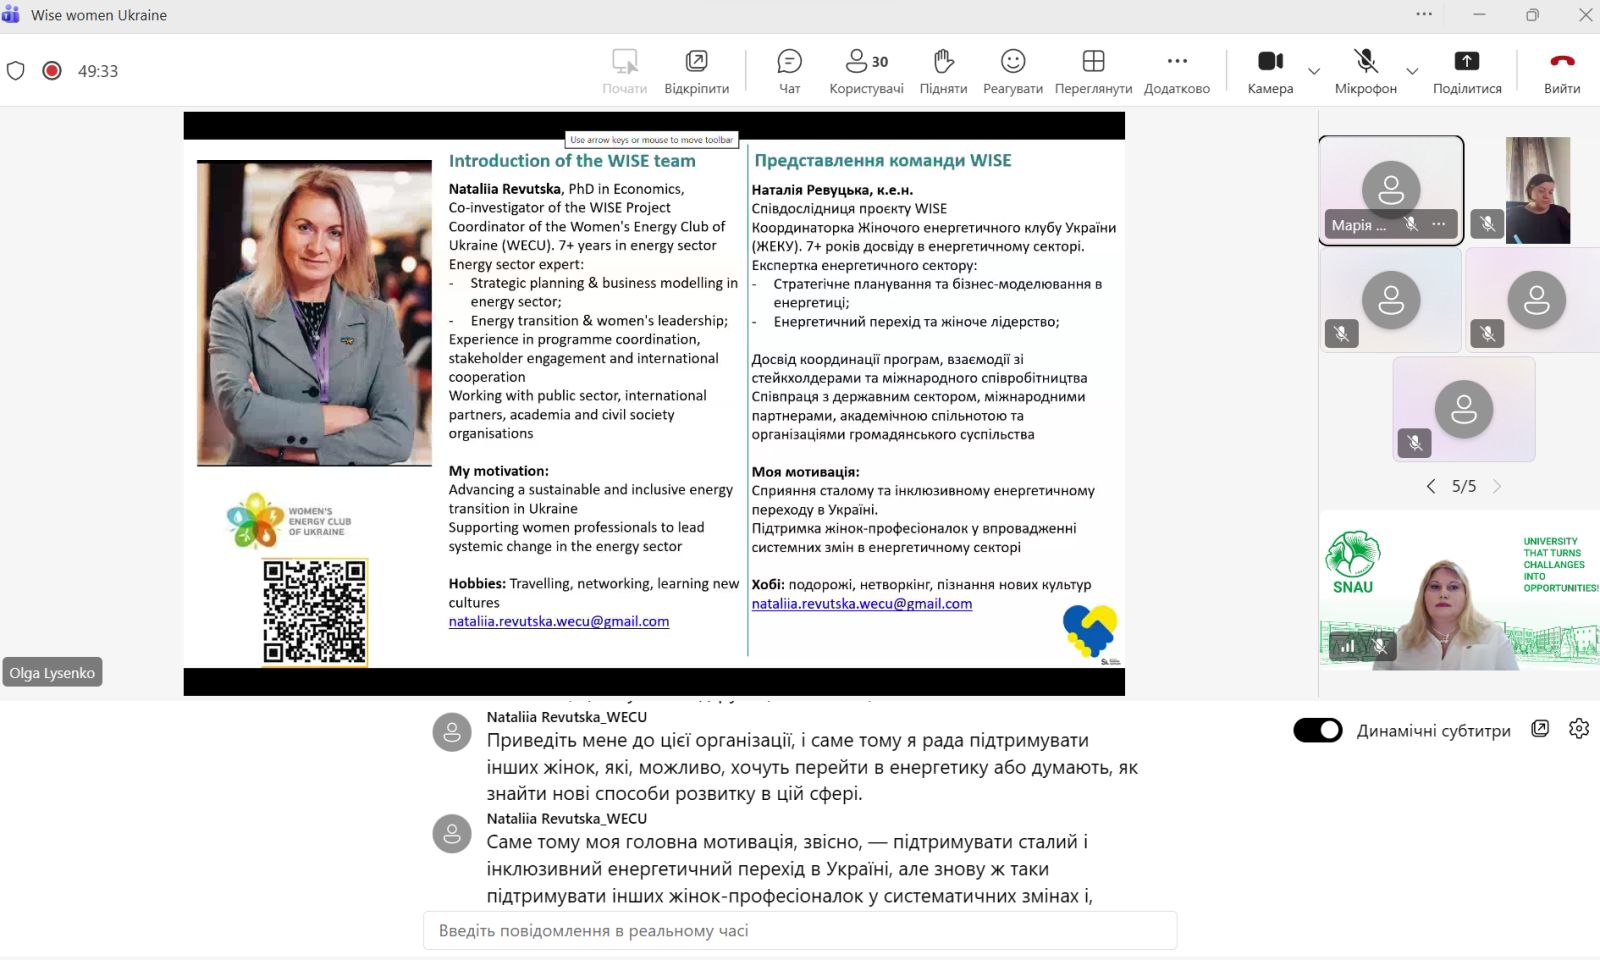
Task: Open the reactions menu
Action: pos(1012,72)
